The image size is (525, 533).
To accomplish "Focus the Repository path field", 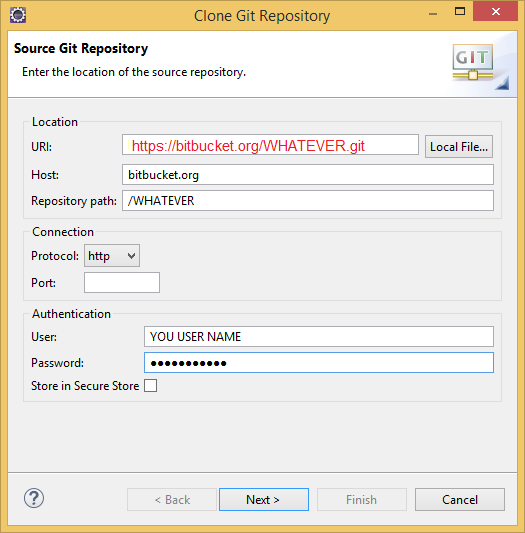I will (x=308, y=201).
